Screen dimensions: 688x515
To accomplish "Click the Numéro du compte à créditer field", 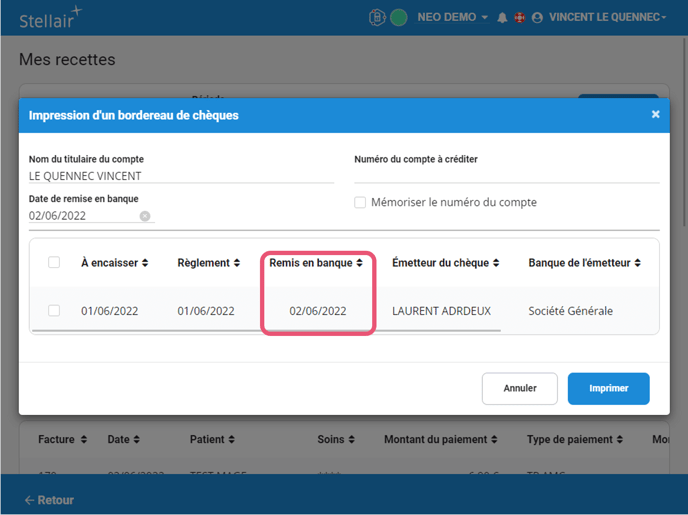I will pyautogui.click(x=506, y=175).
